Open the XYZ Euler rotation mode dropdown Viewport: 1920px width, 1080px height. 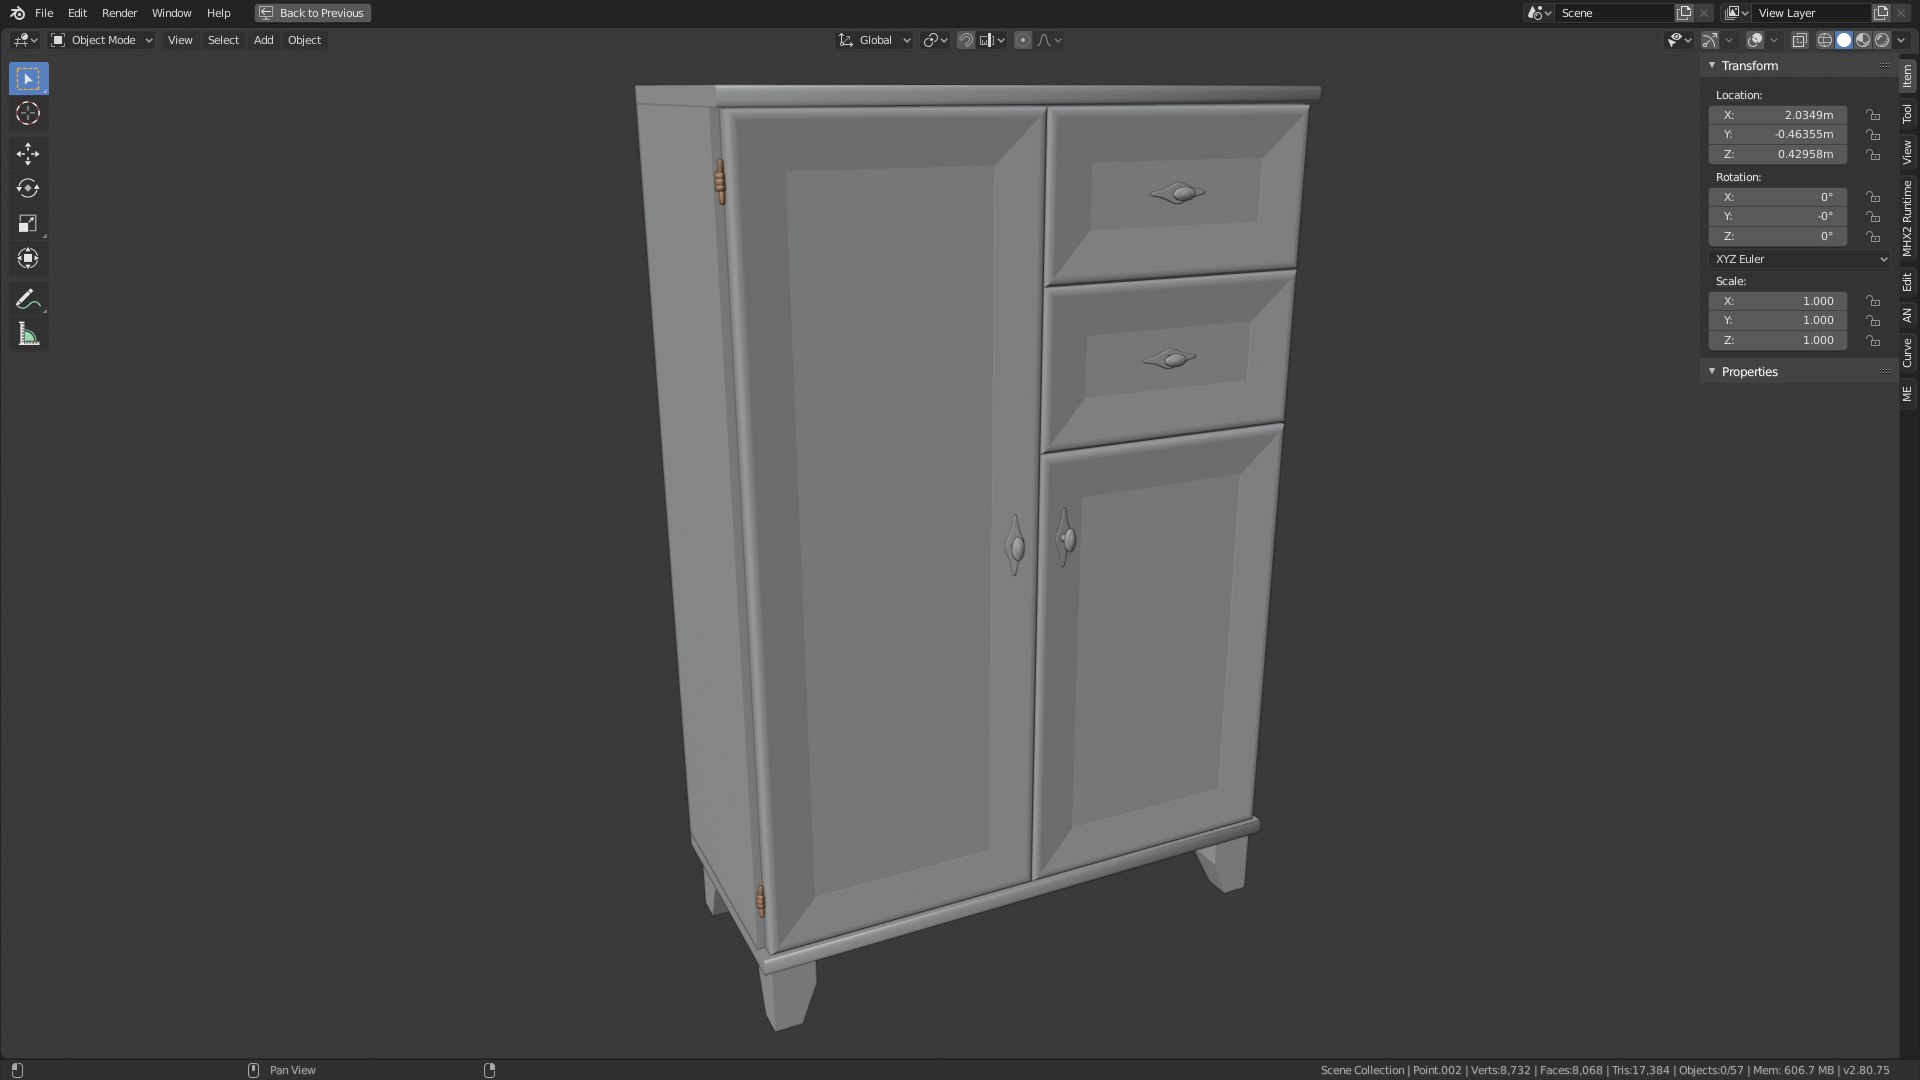(x=1800, y=259)
